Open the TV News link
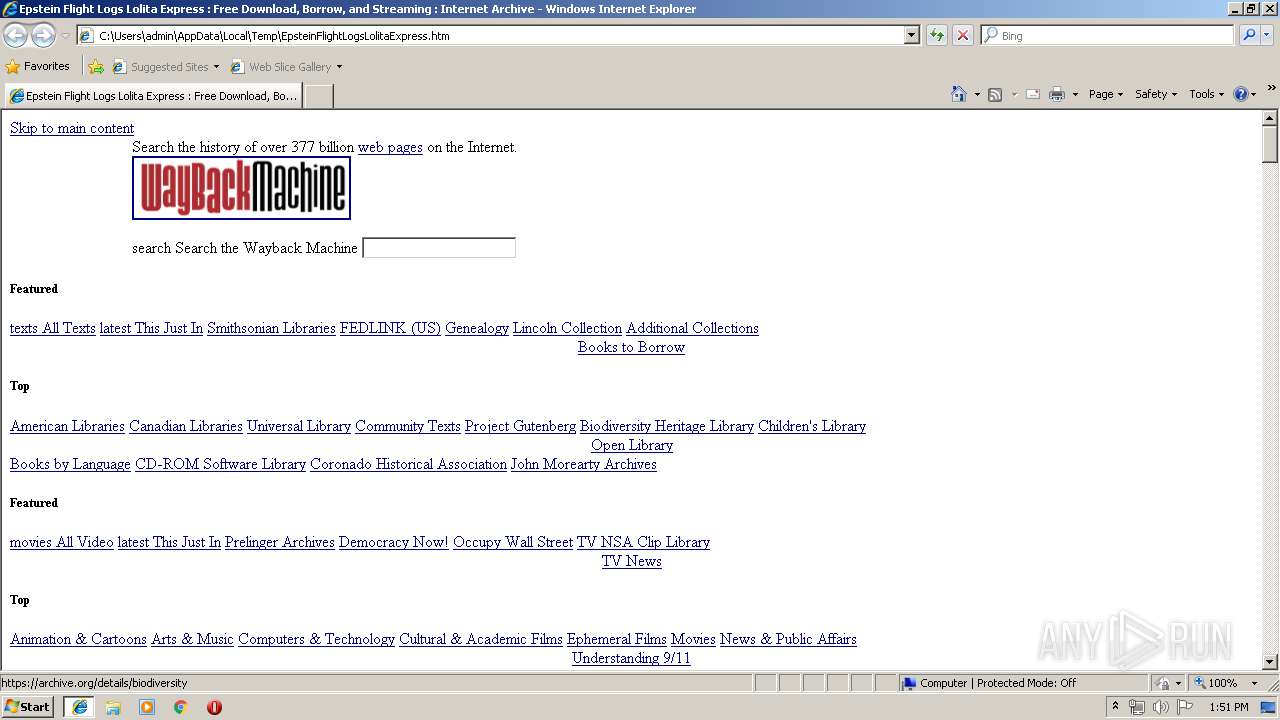 point(632,561)
